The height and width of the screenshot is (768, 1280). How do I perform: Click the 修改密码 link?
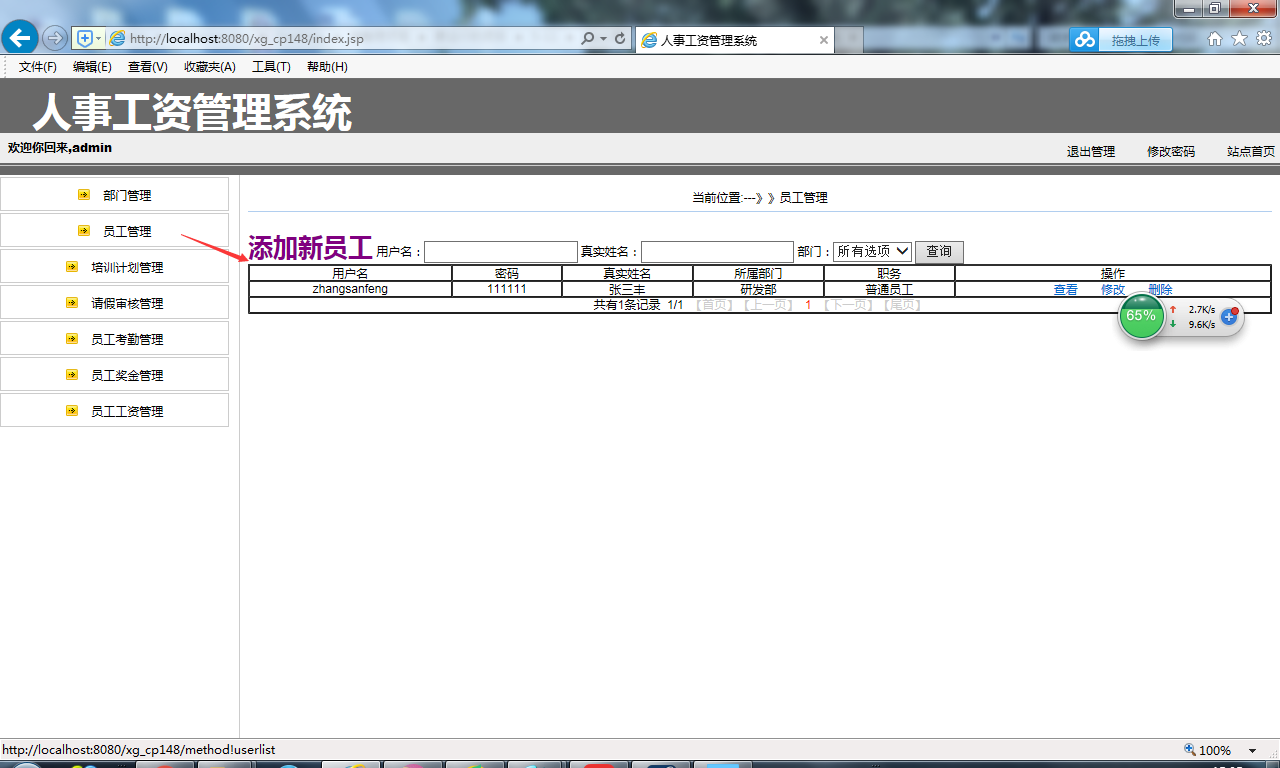click(1171, 152)
